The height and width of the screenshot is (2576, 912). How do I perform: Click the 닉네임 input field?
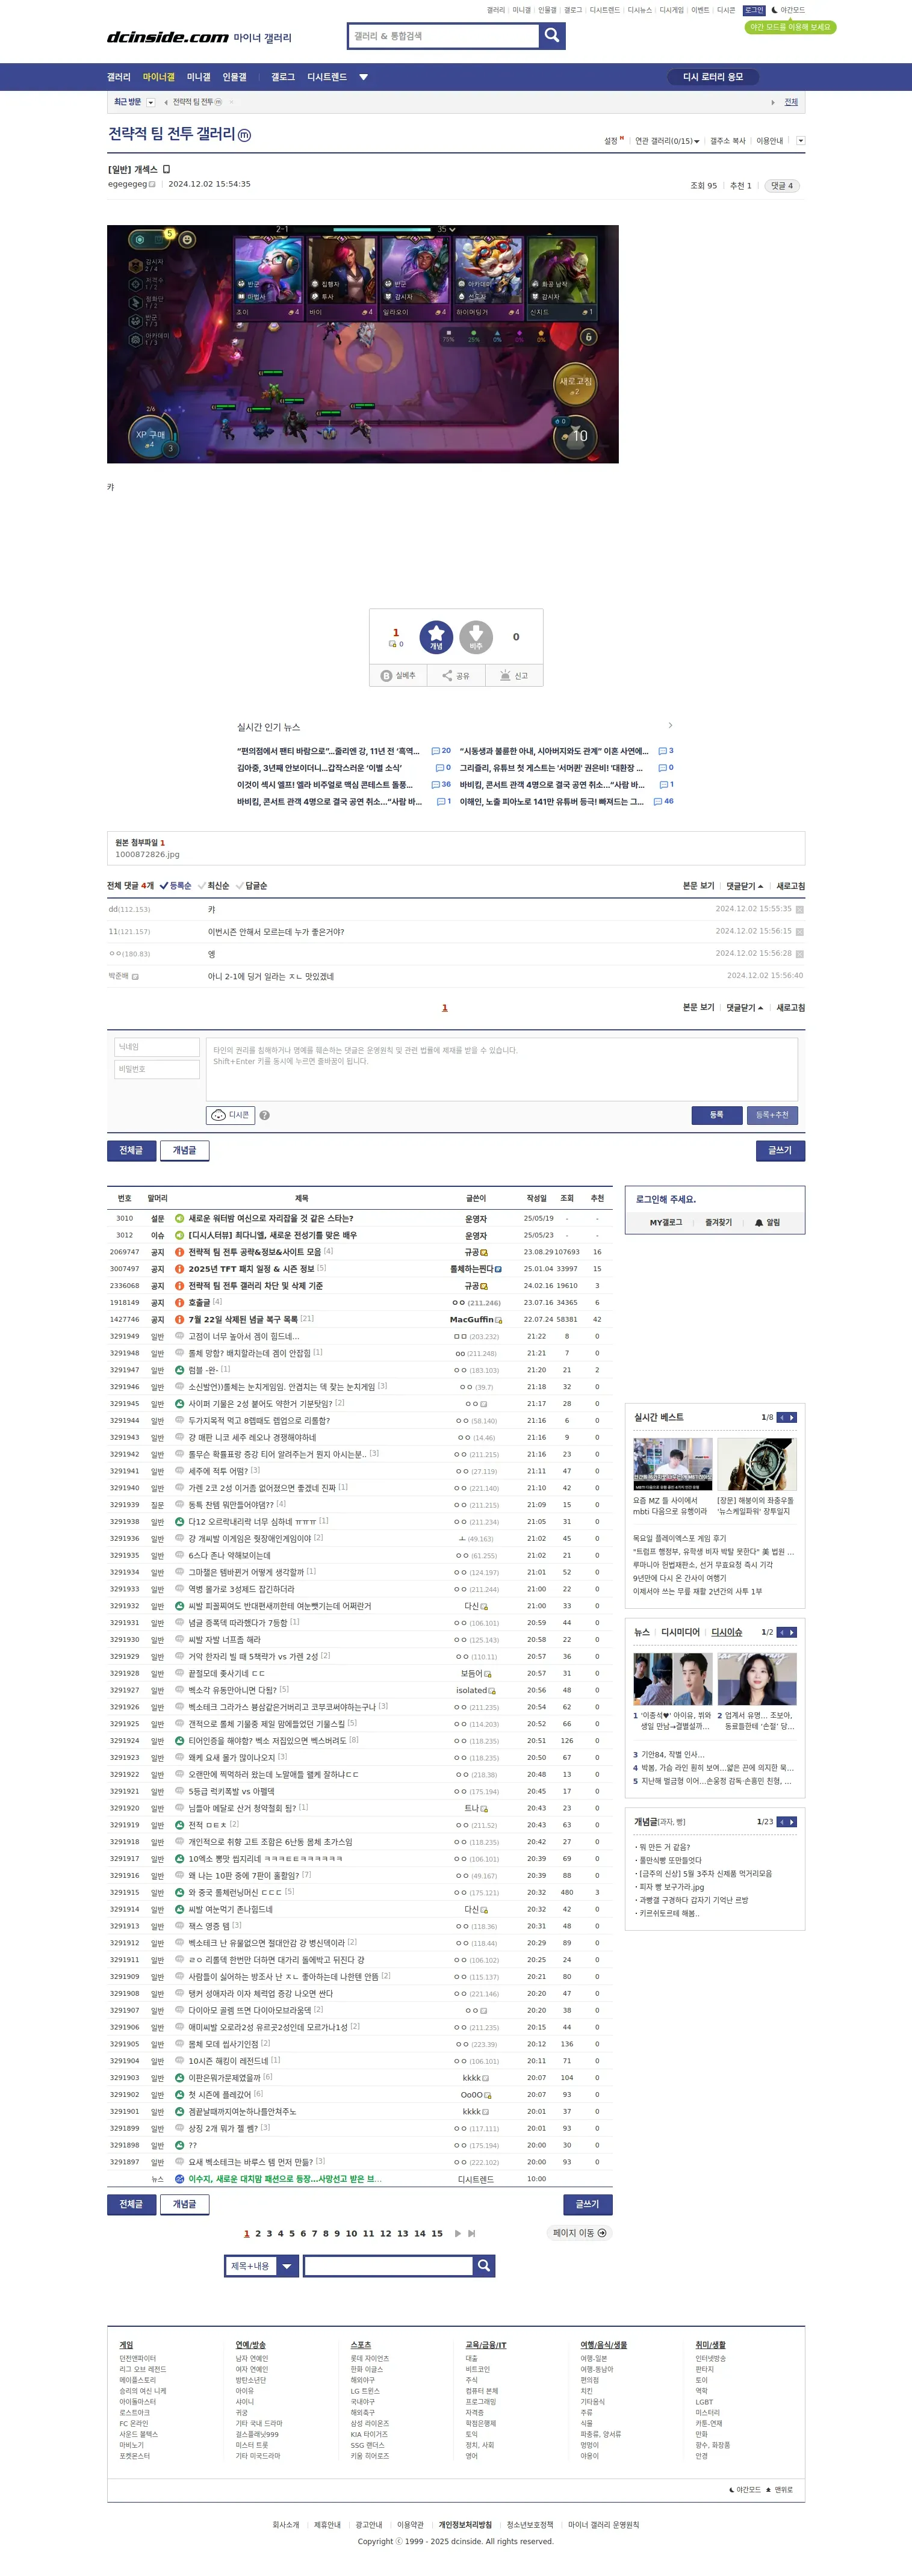pyautogui.click(x=157, y=1047)
